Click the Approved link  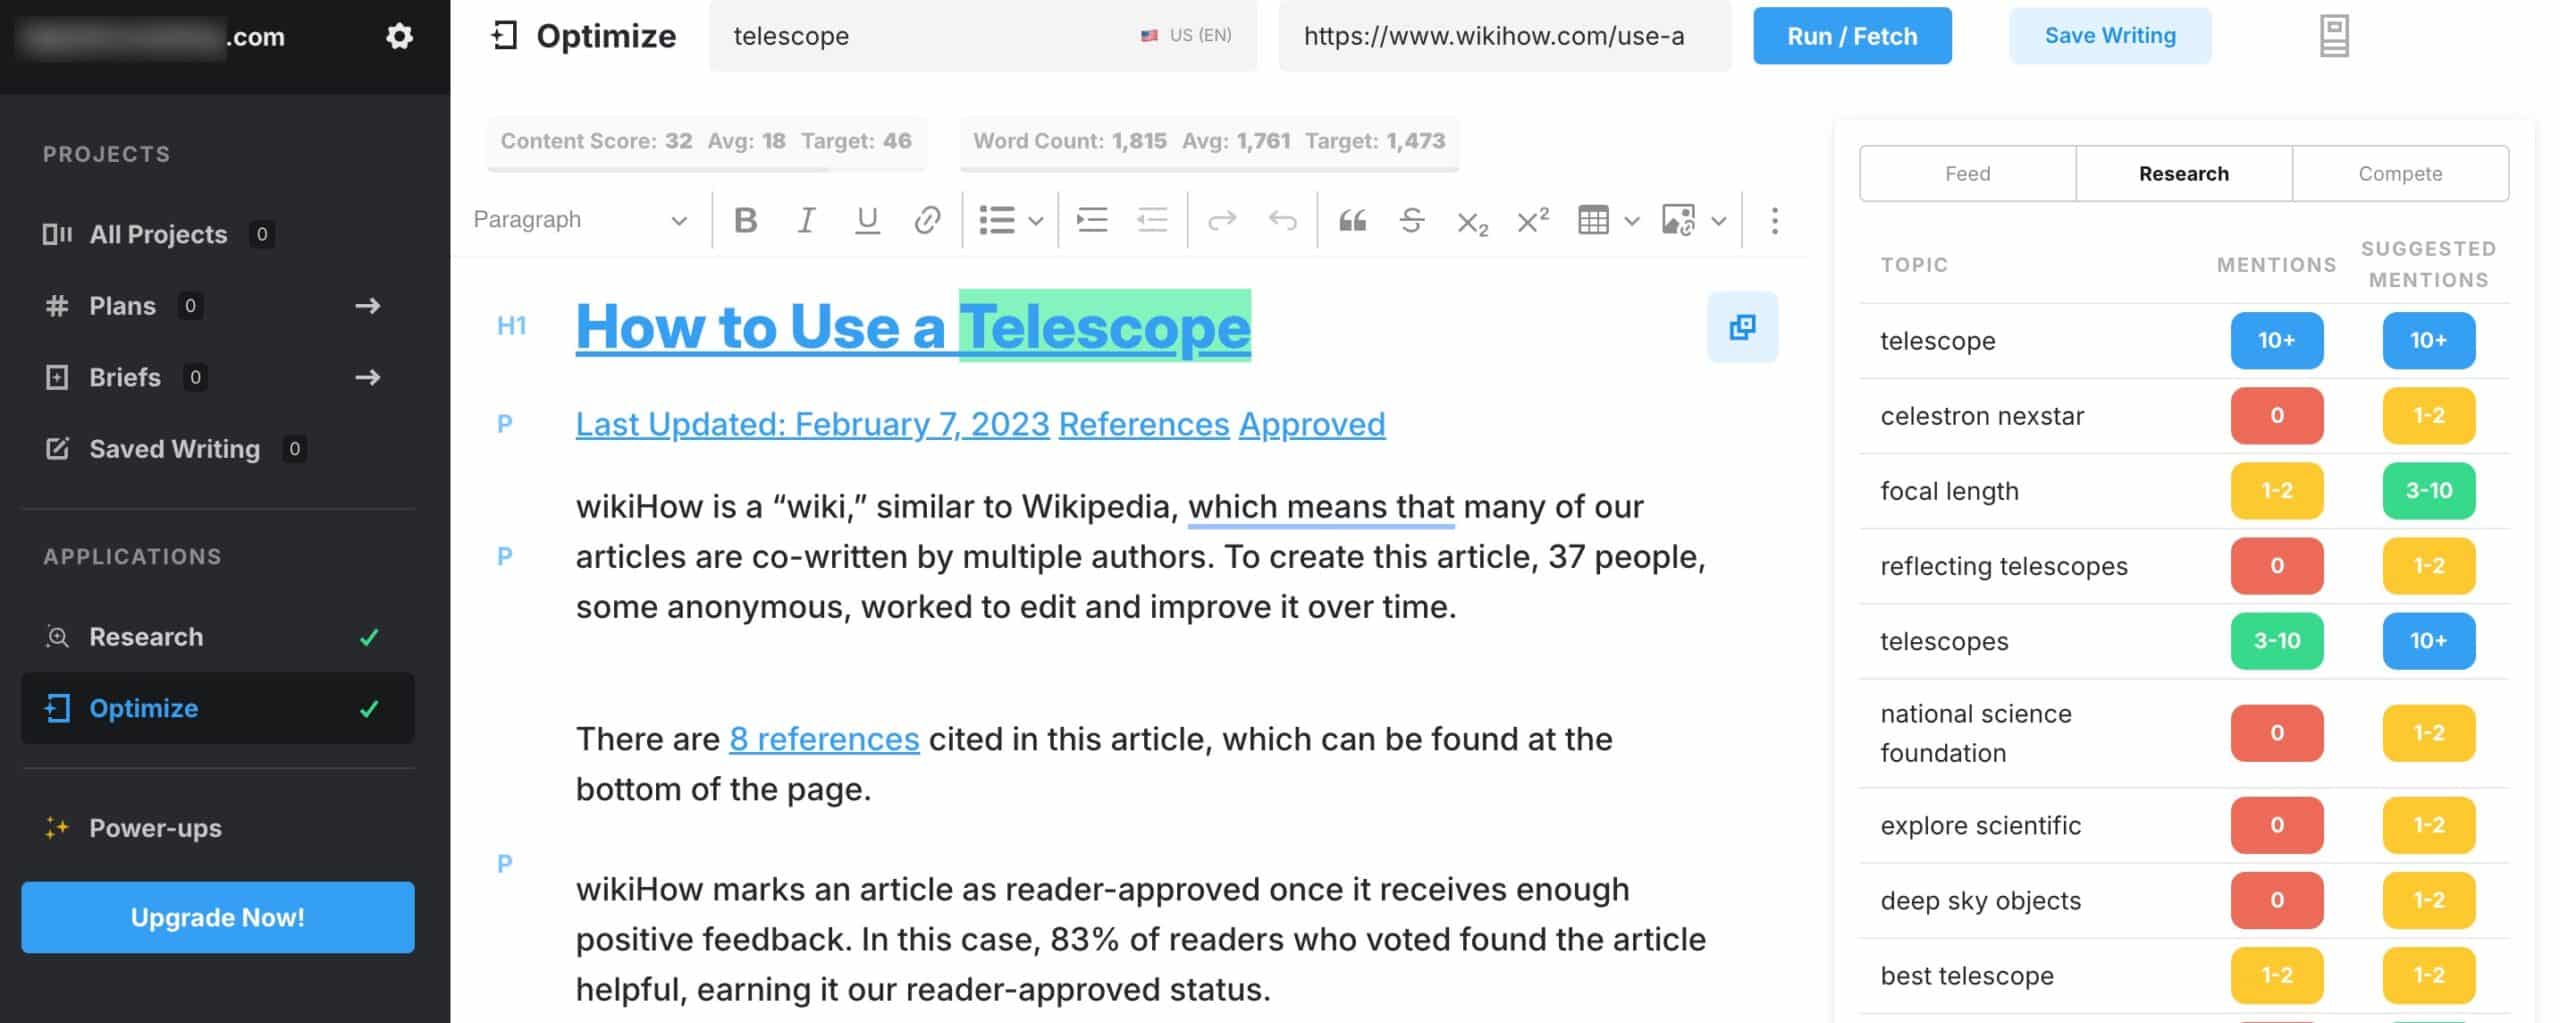pos(1312,424)
